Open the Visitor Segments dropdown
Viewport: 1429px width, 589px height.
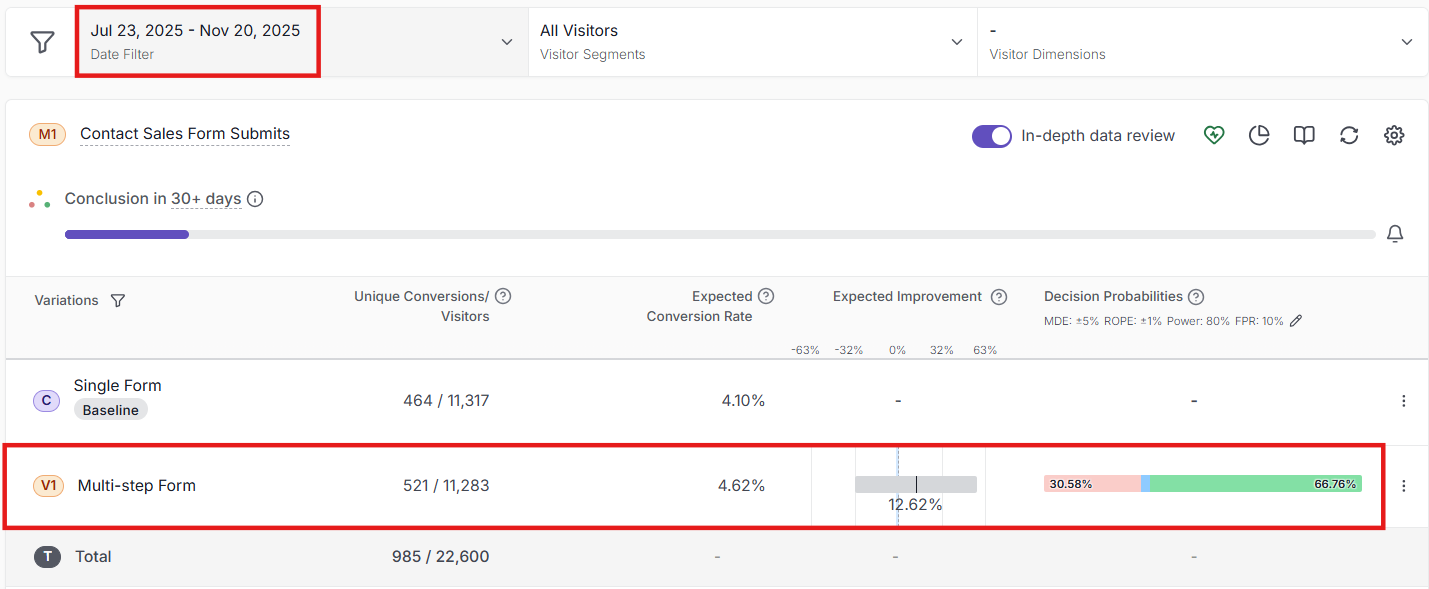pos(752,42)
